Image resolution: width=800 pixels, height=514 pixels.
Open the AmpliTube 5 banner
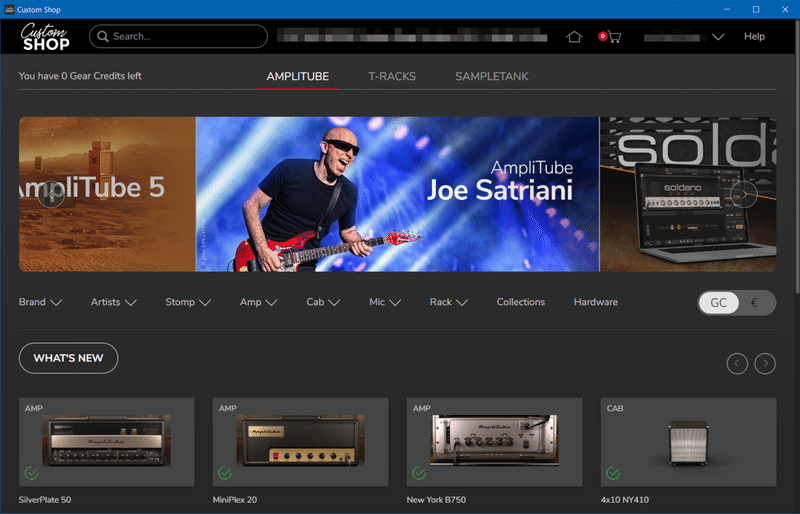pyautogui.click(x=107, y=194)
